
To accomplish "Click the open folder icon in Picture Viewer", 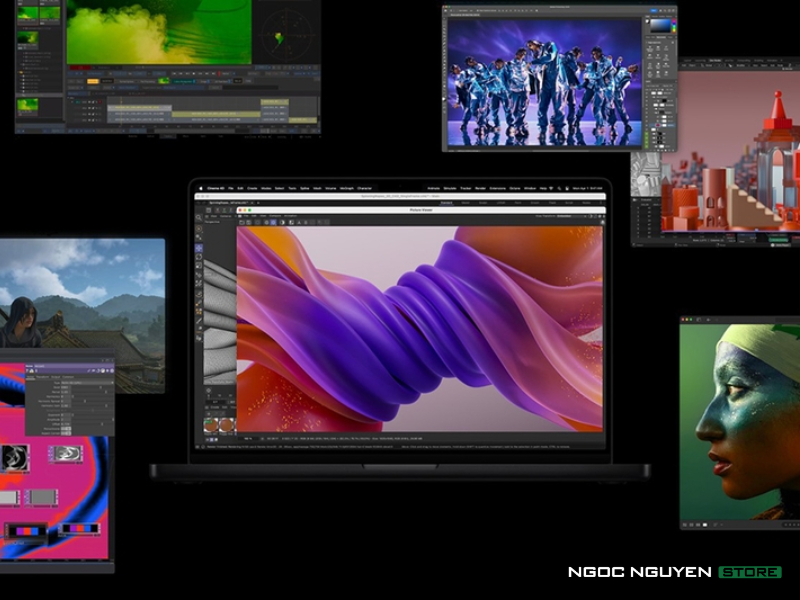I will click(242, 221).
